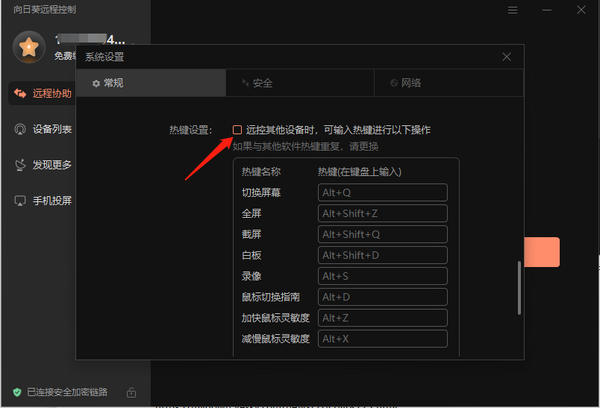Click the user avatar star icon

tap(29, 47)
